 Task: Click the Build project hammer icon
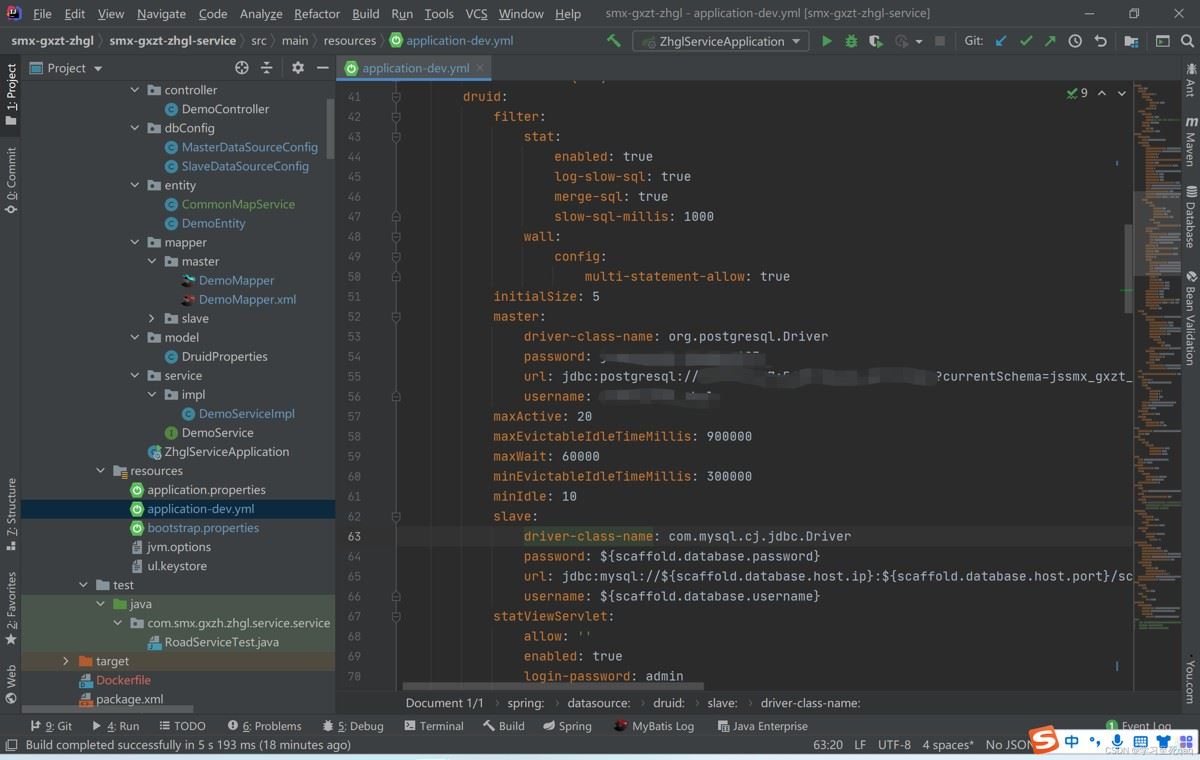tap(613, 41)
